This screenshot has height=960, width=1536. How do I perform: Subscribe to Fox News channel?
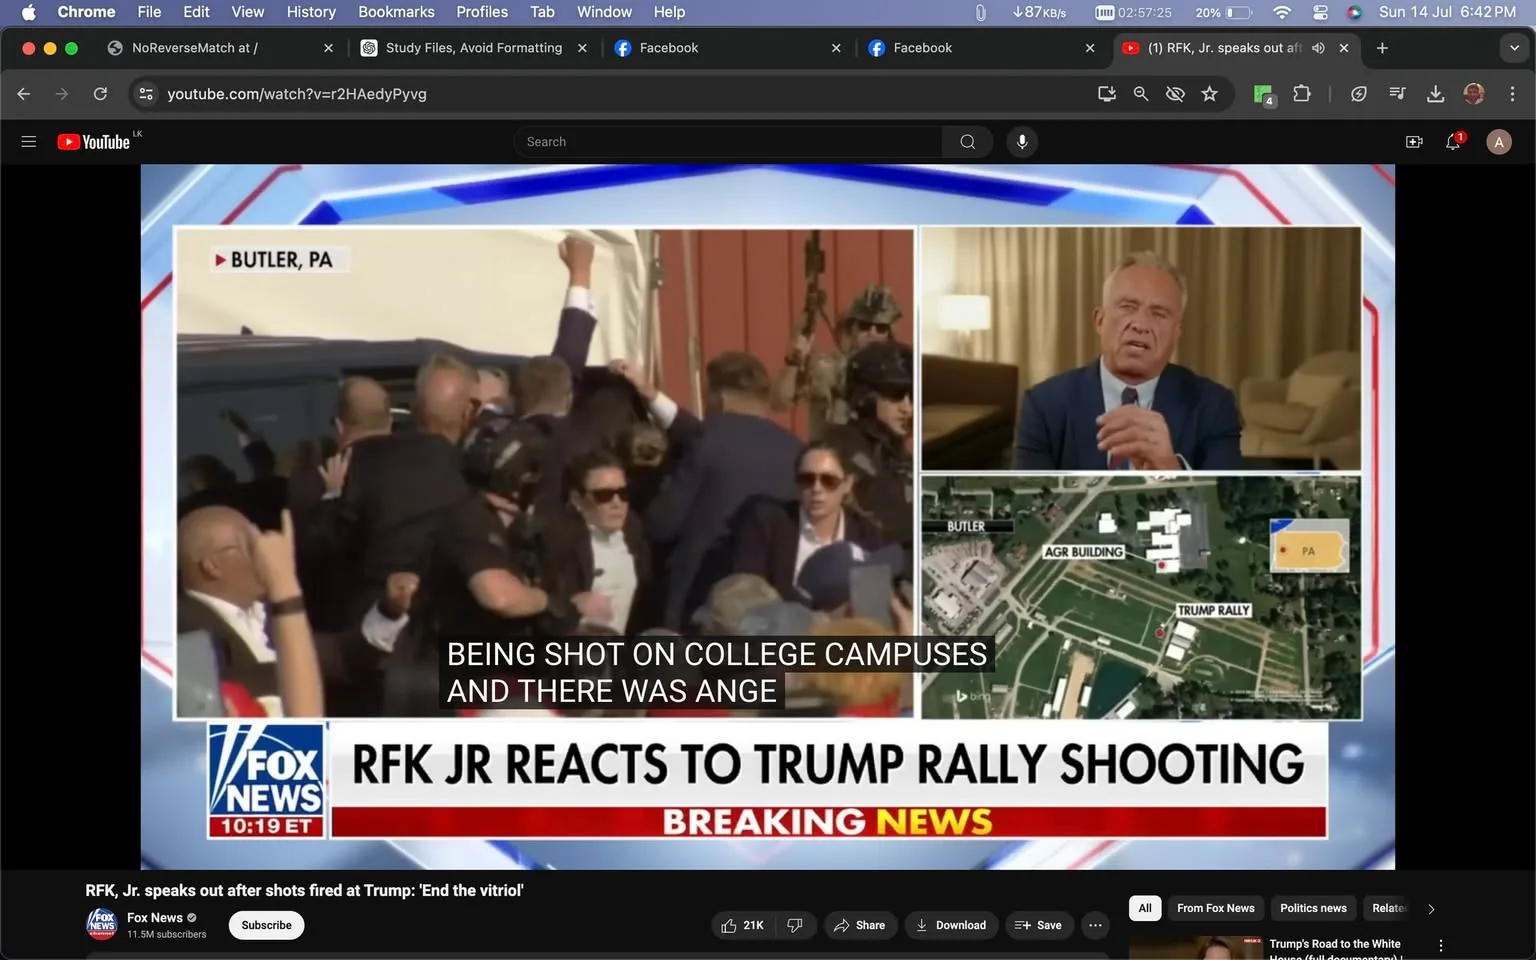pyautogui.click(x=267, y=925)
